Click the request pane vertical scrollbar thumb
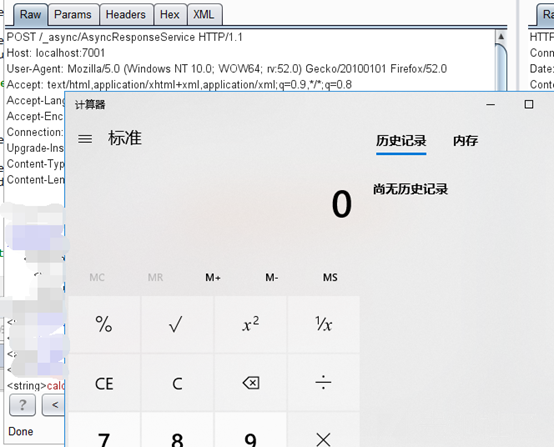The image size is (554, 447). point(501,67)
